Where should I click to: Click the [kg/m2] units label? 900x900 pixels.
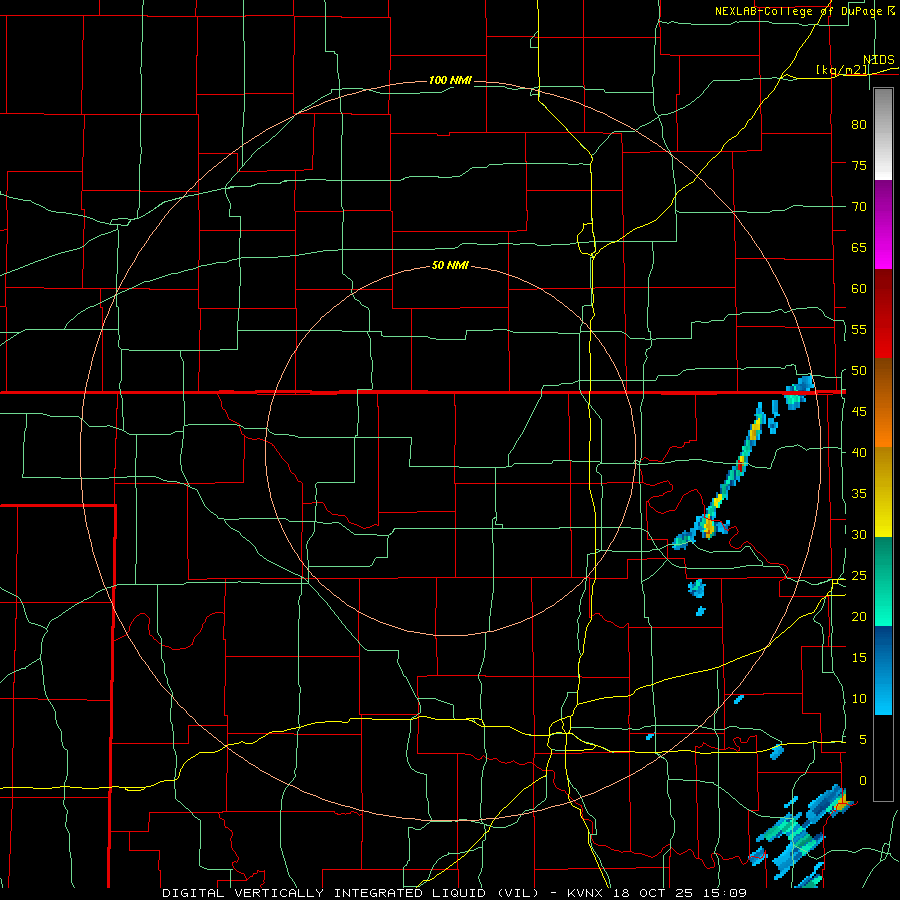point(842,70)
